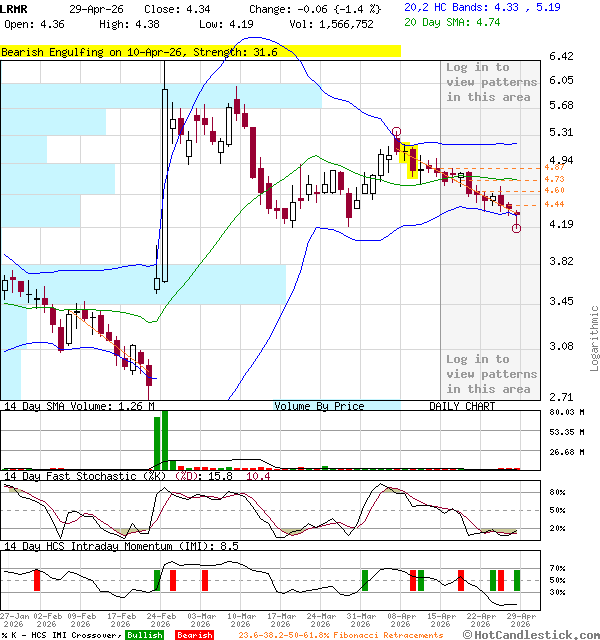The height and width of the screenshot is (640, 600).
Task: Click the tall white gap-up candle in late February
Action: pyautogui.click(x=165, y=185)
